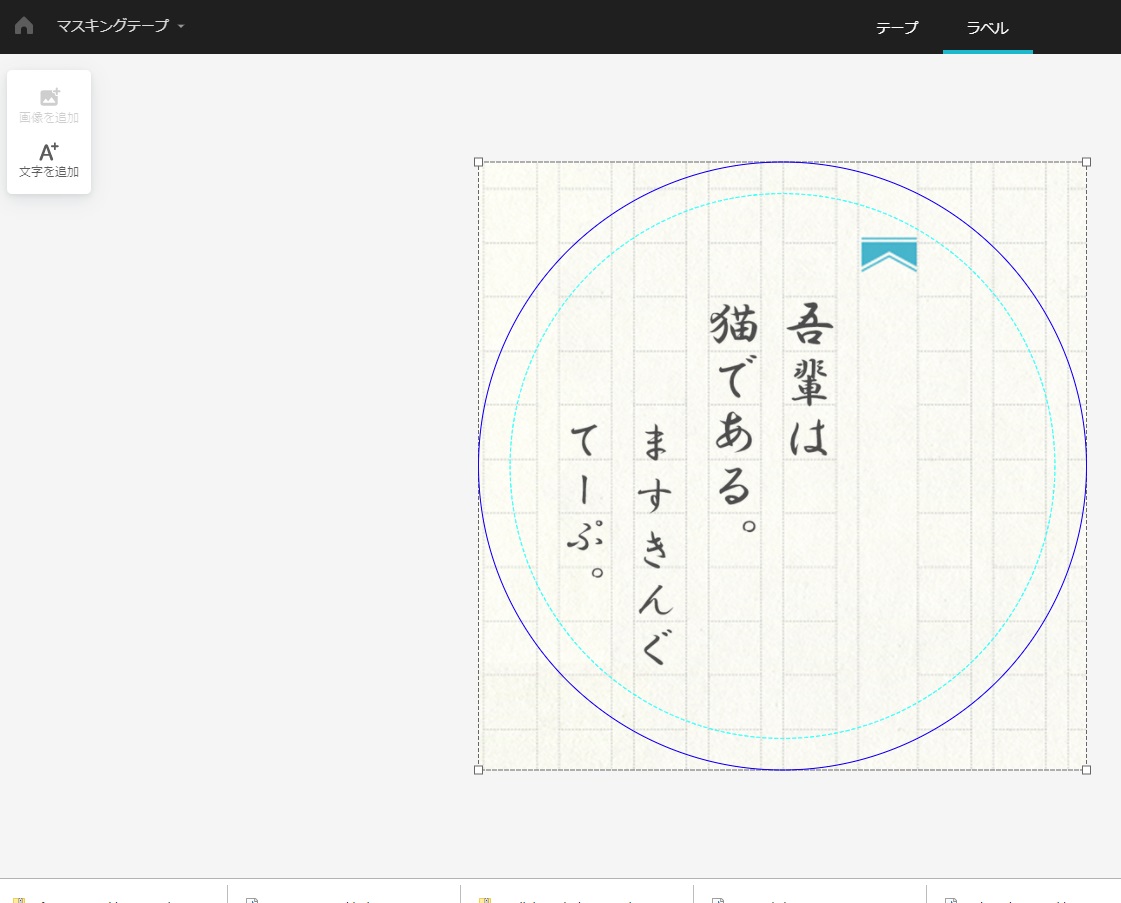Click the document icon on the second saved design

pyautogui.click(x=250, y=900)
